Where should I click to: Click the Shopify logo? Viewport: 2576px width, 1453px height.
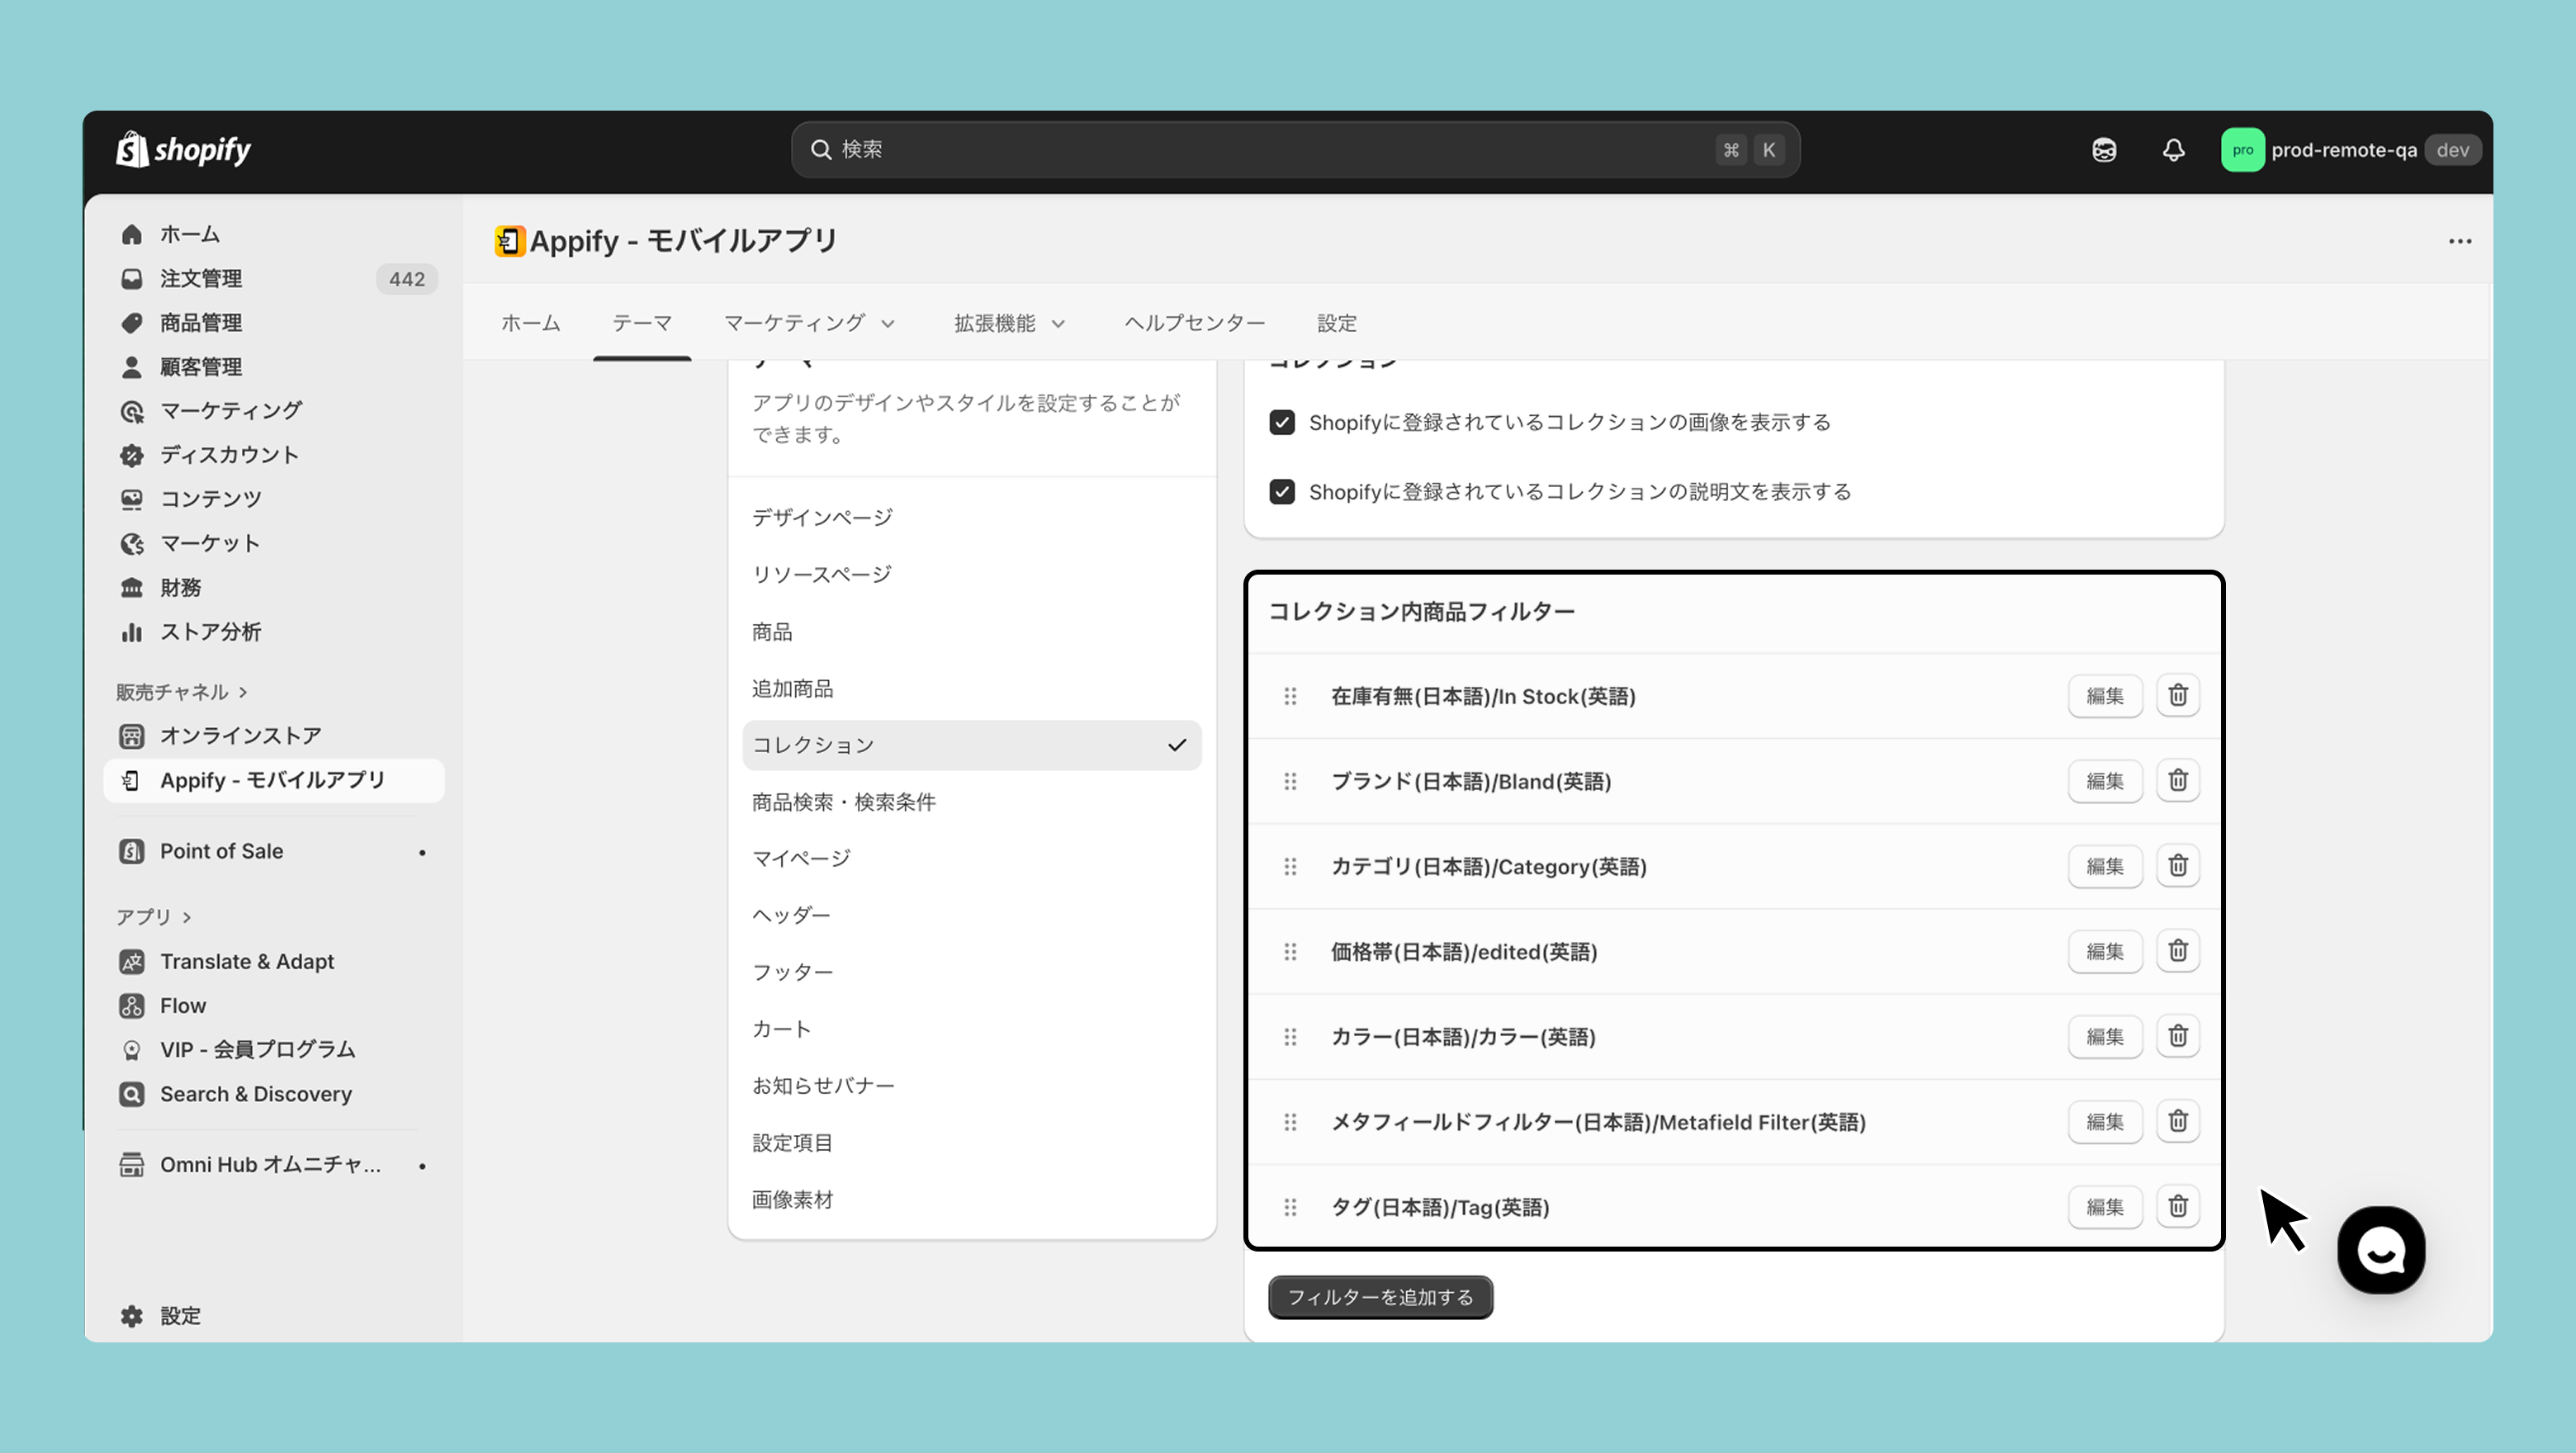click(184, 150)
